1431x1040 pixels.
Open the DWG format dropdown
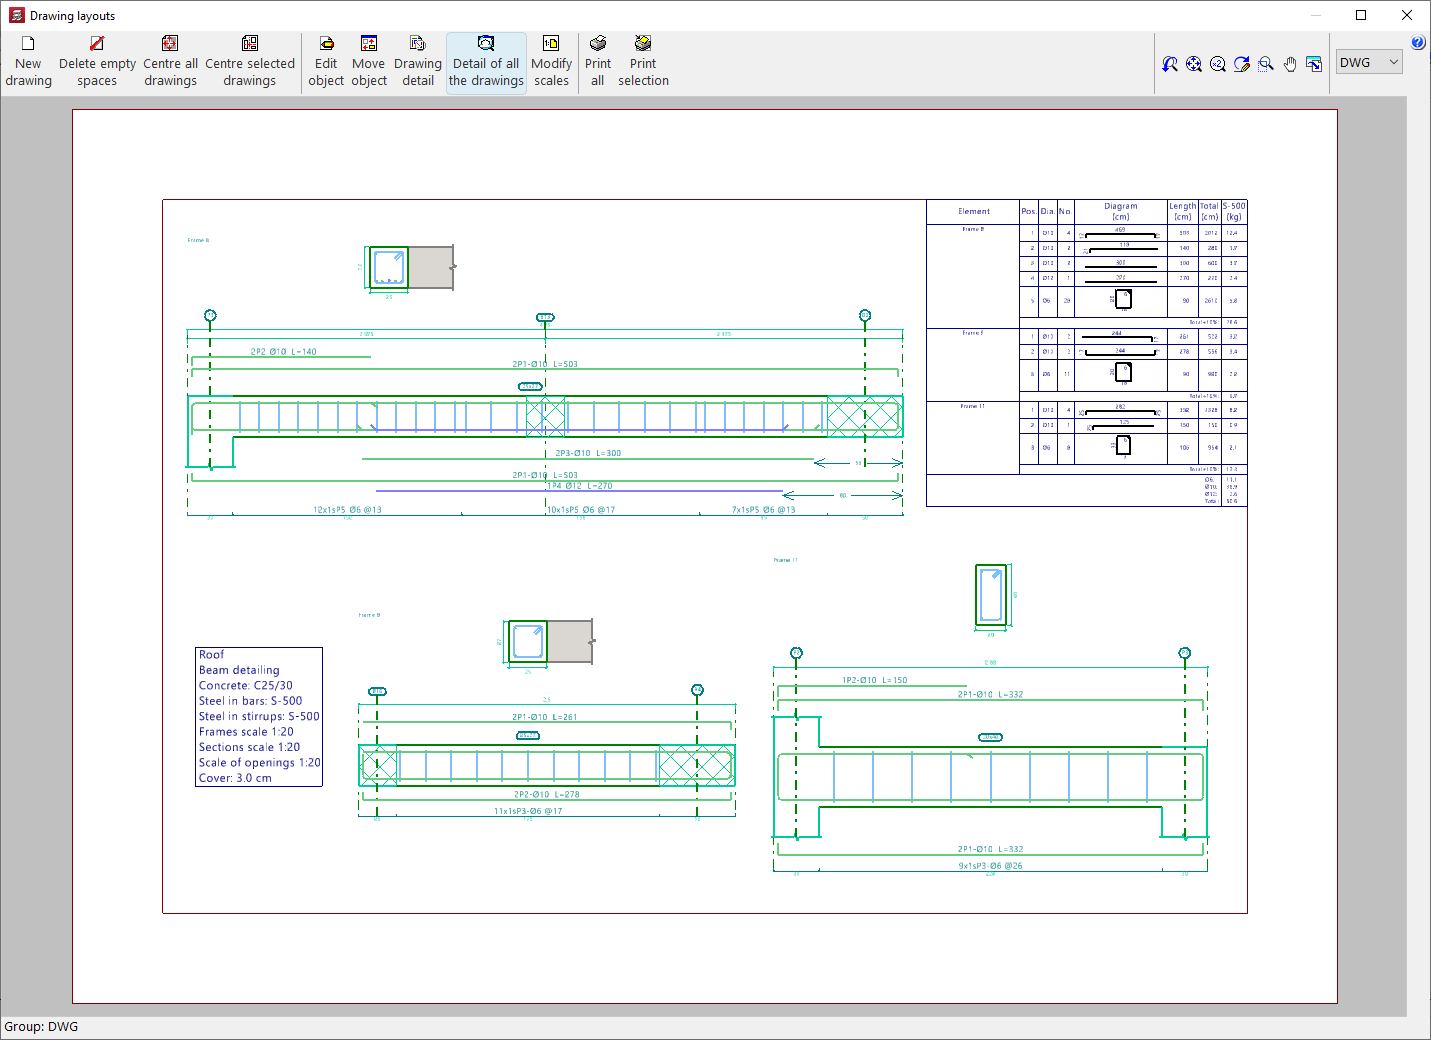[1370, 62]
